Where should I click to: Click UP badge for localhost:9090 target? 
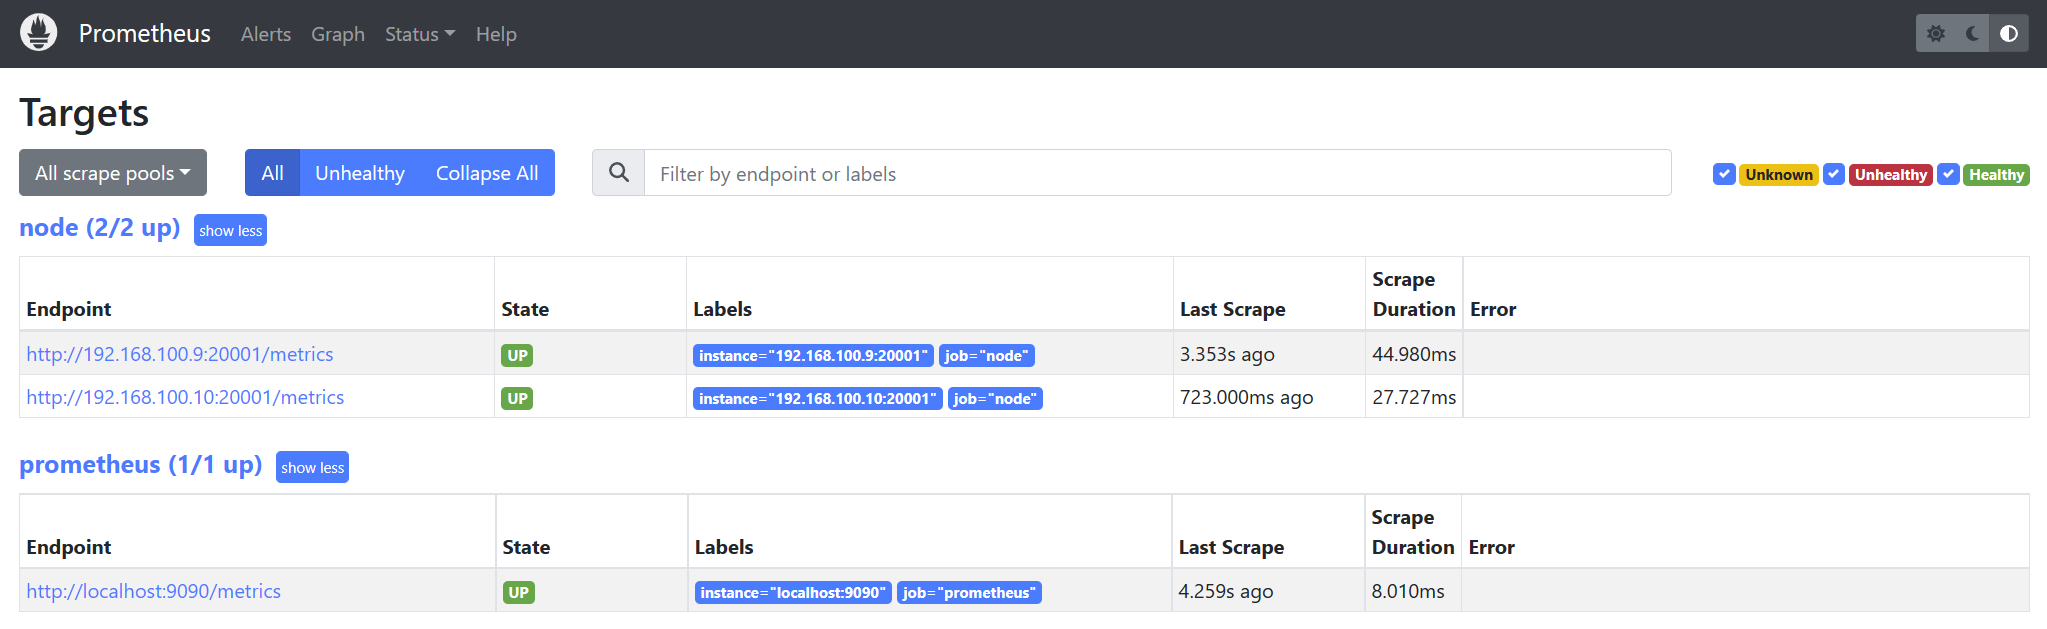coord(518,592)
